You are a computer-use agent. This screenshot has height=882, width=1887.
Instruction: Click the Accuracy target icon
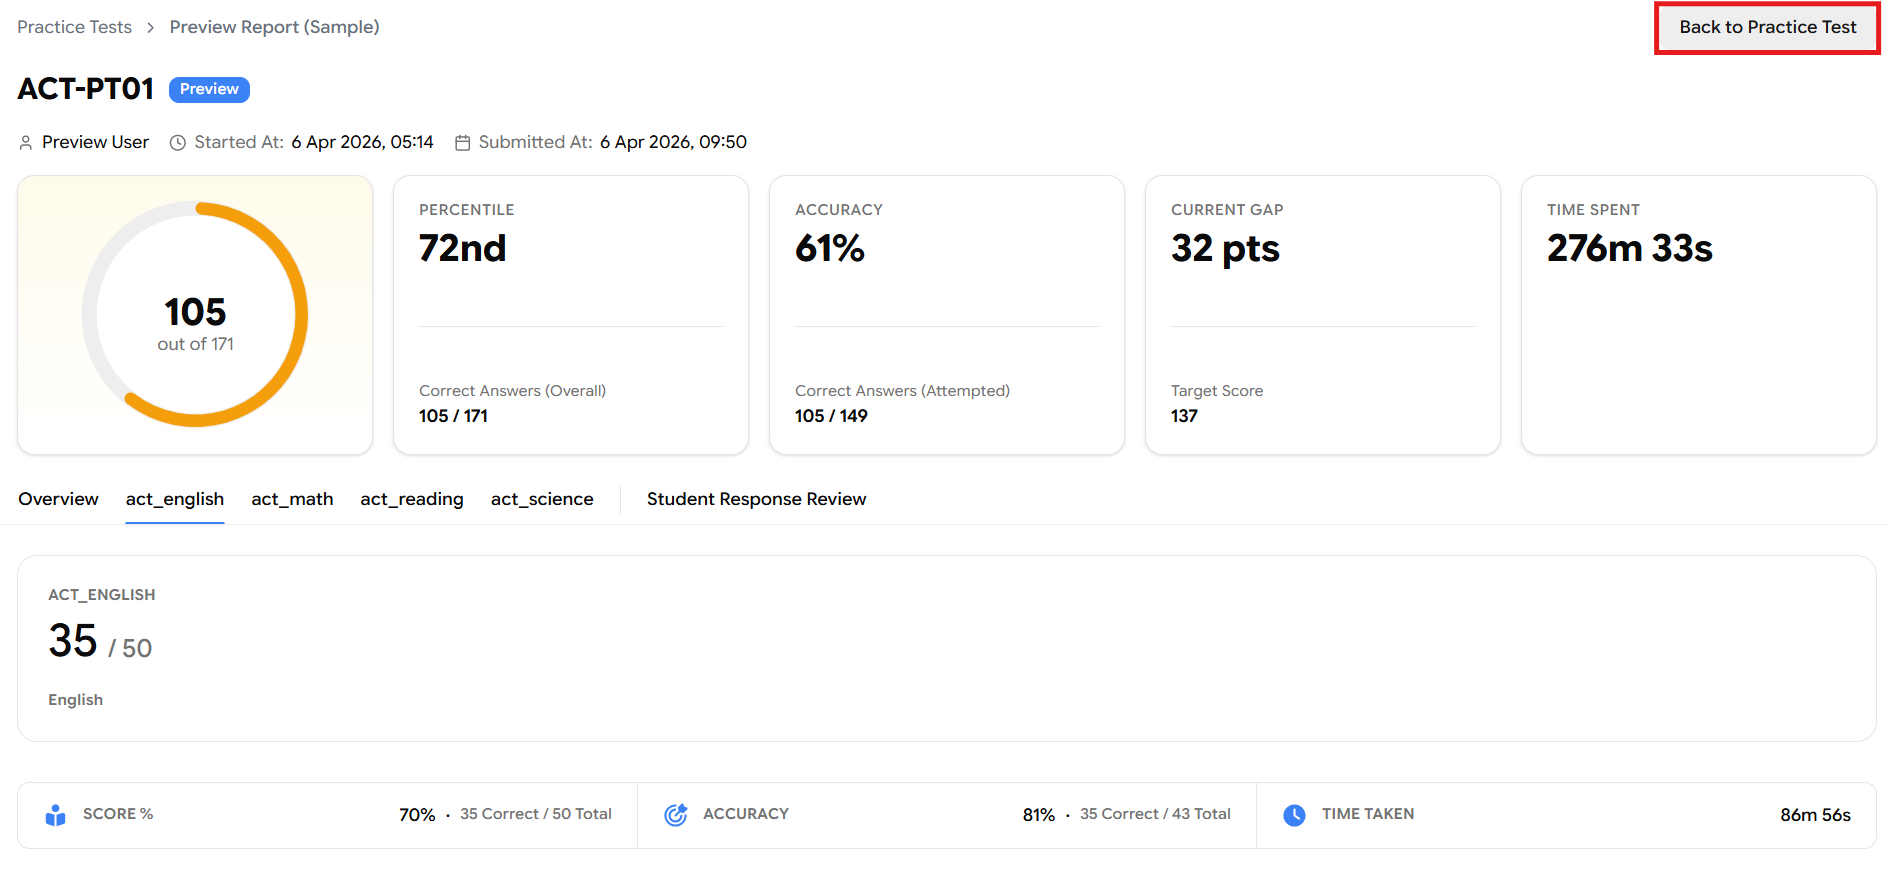(676, 815)
